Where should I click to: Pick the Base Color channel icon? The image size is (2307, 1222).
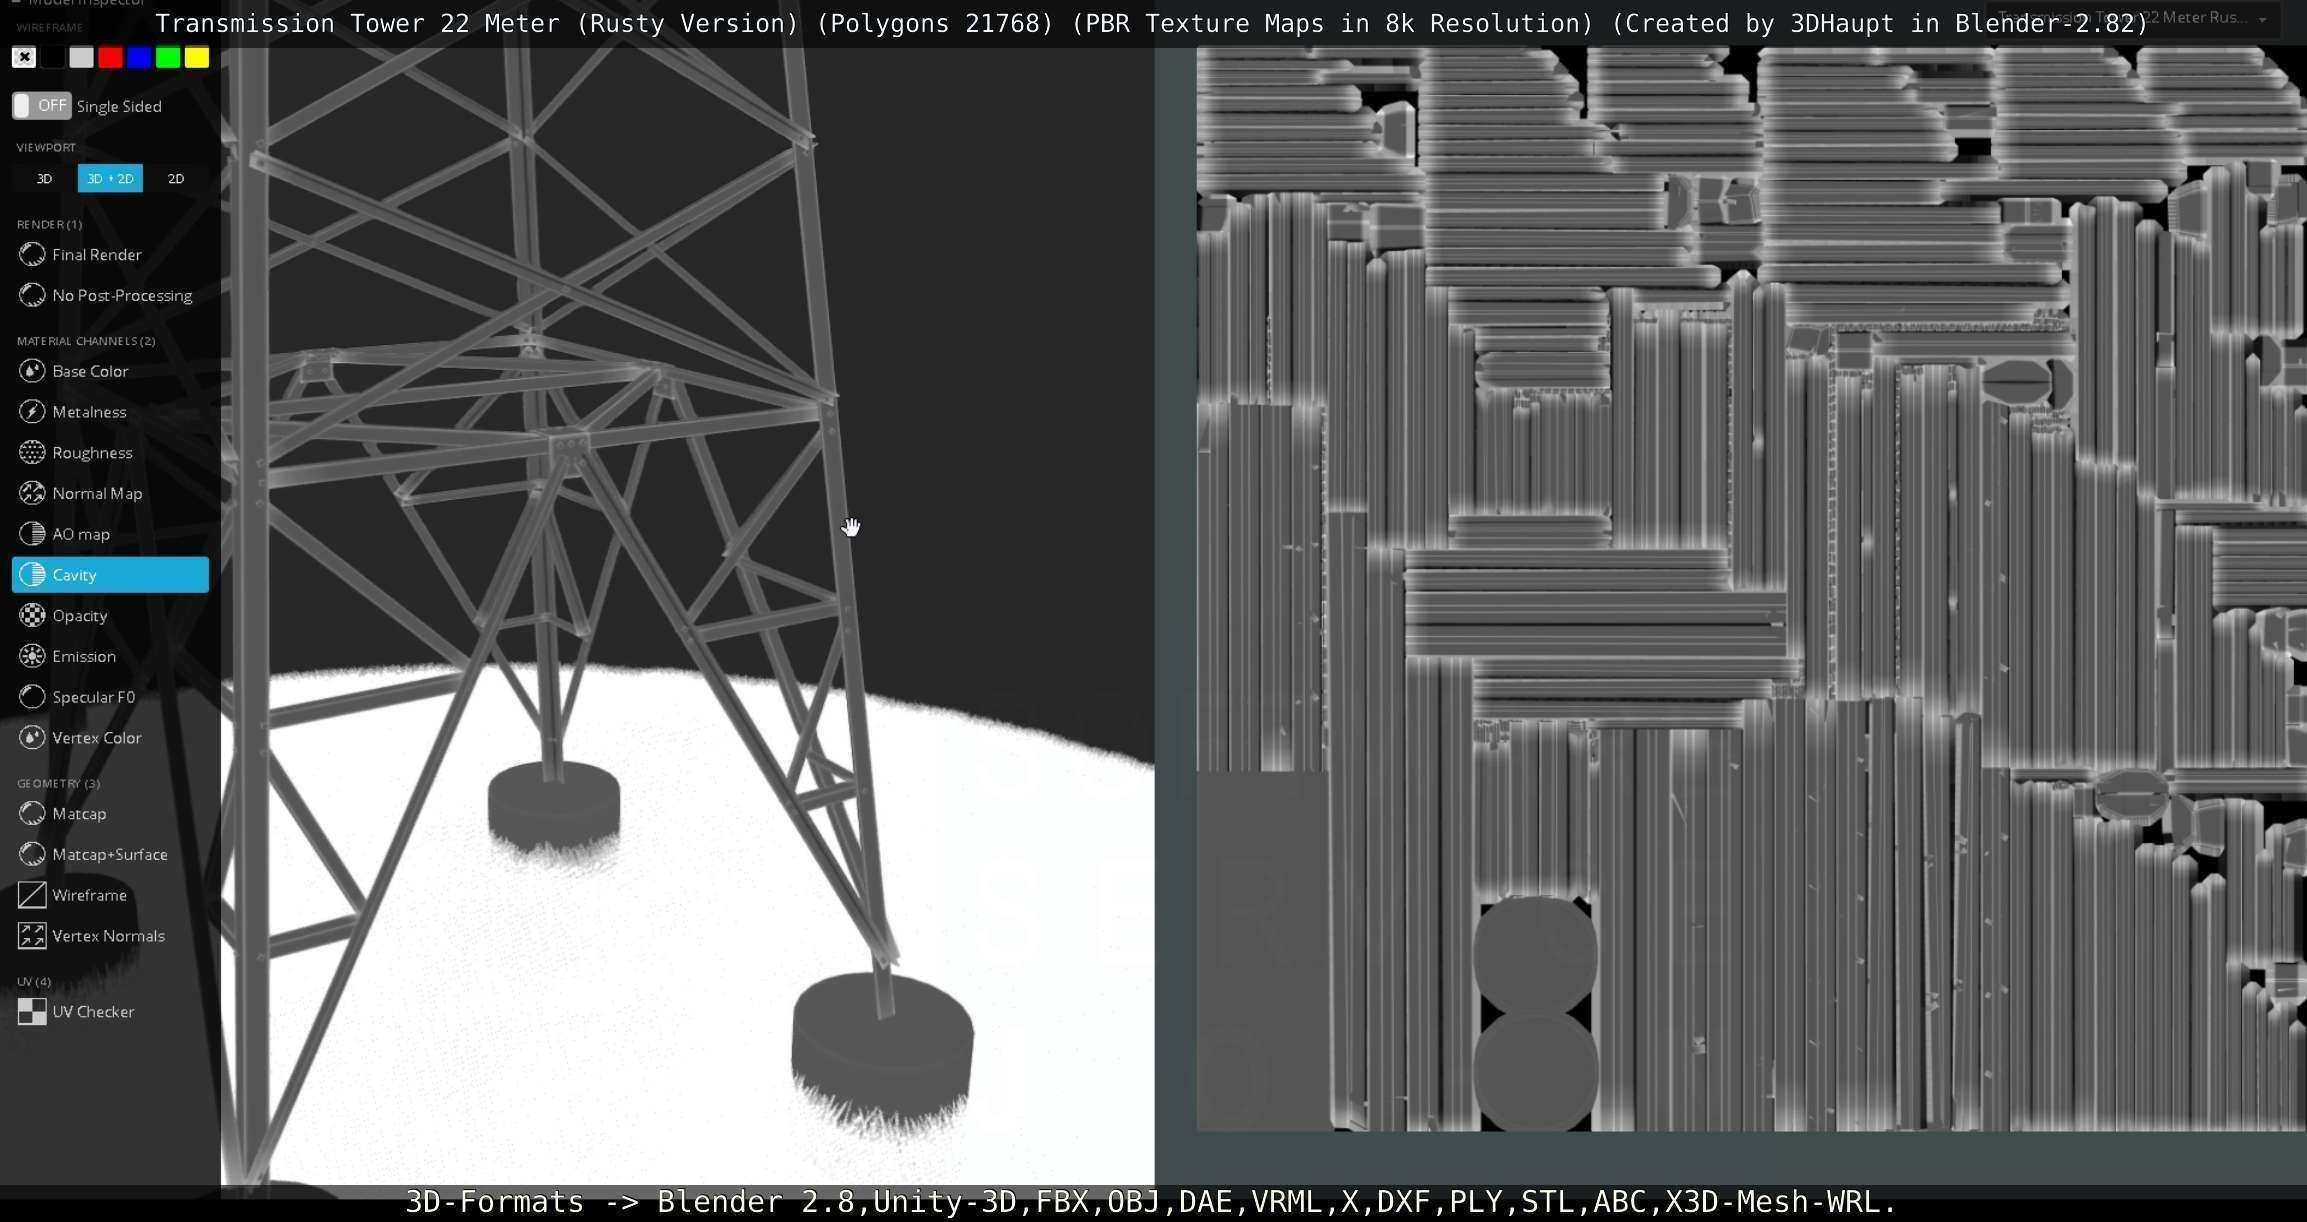point(32,371)
